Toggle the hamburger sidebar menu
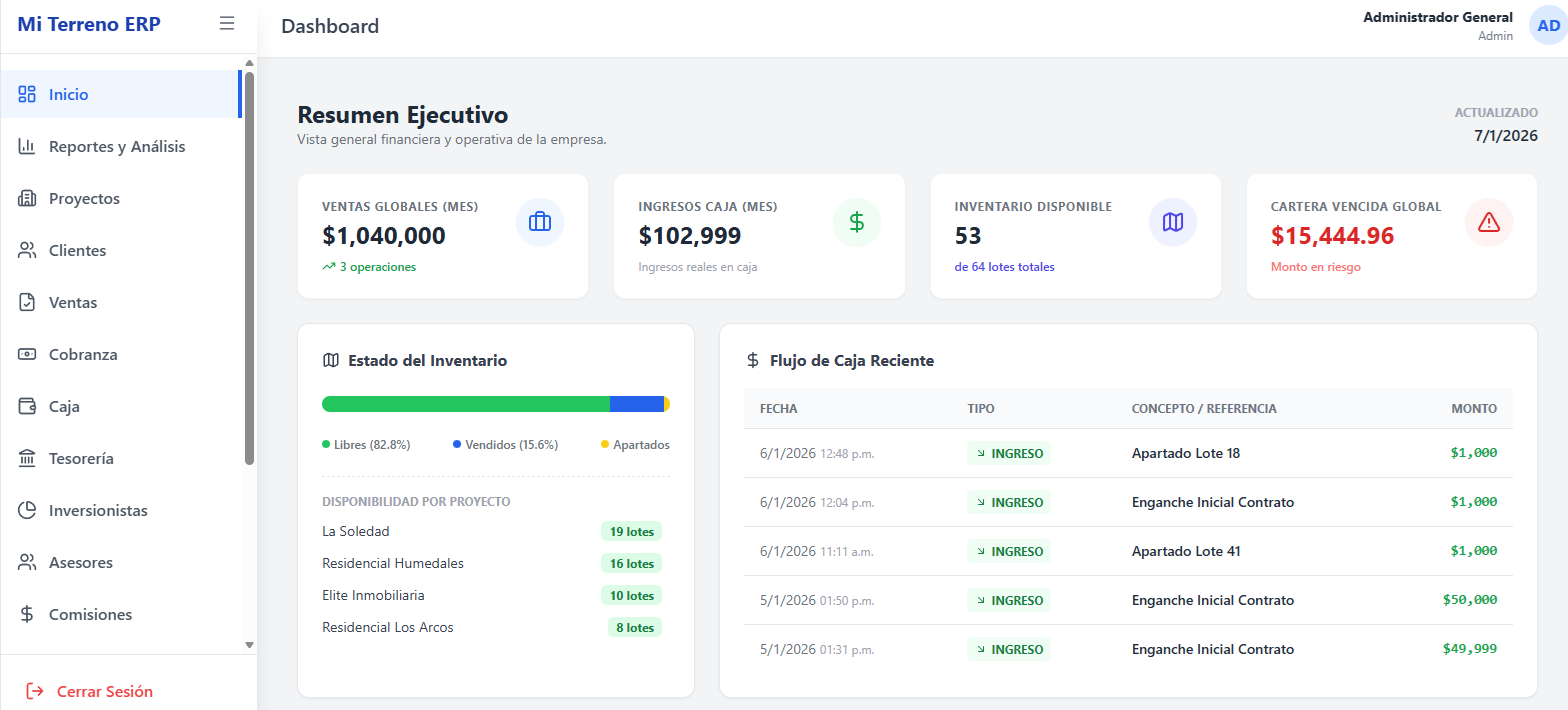Screen dimensions: 1568x710 [227, 24]
